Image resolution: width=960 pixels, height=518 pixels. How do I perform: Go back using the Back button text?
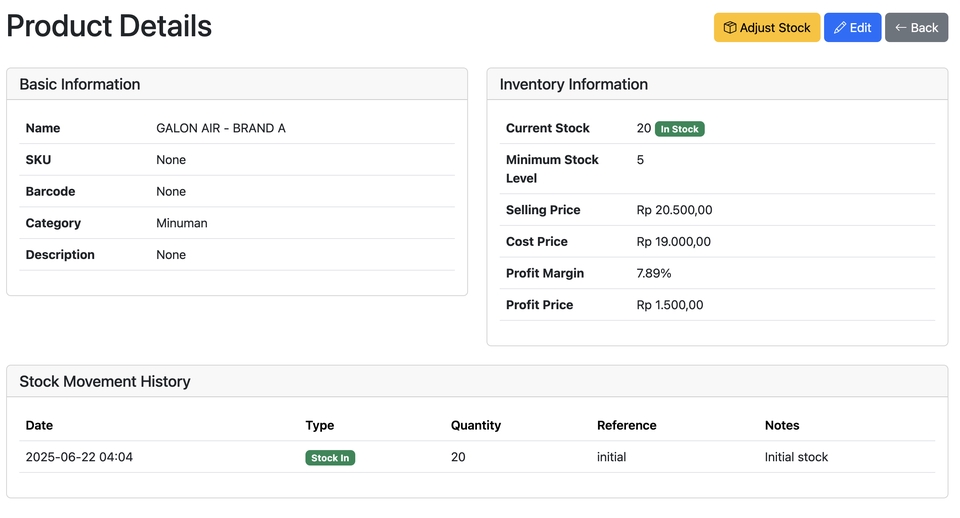tap(925, 28)
